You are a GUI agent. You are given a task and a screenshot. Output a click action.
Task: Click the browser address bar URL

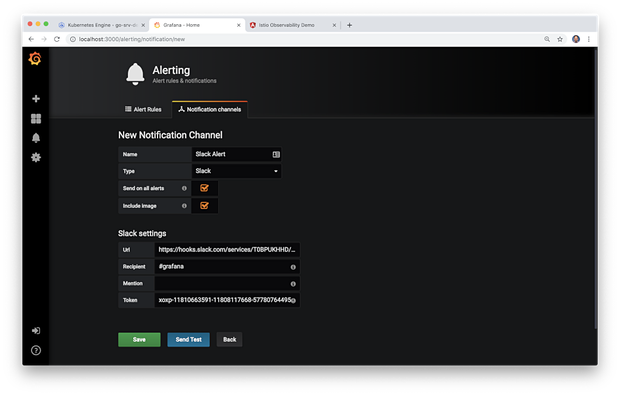[132, 39]
